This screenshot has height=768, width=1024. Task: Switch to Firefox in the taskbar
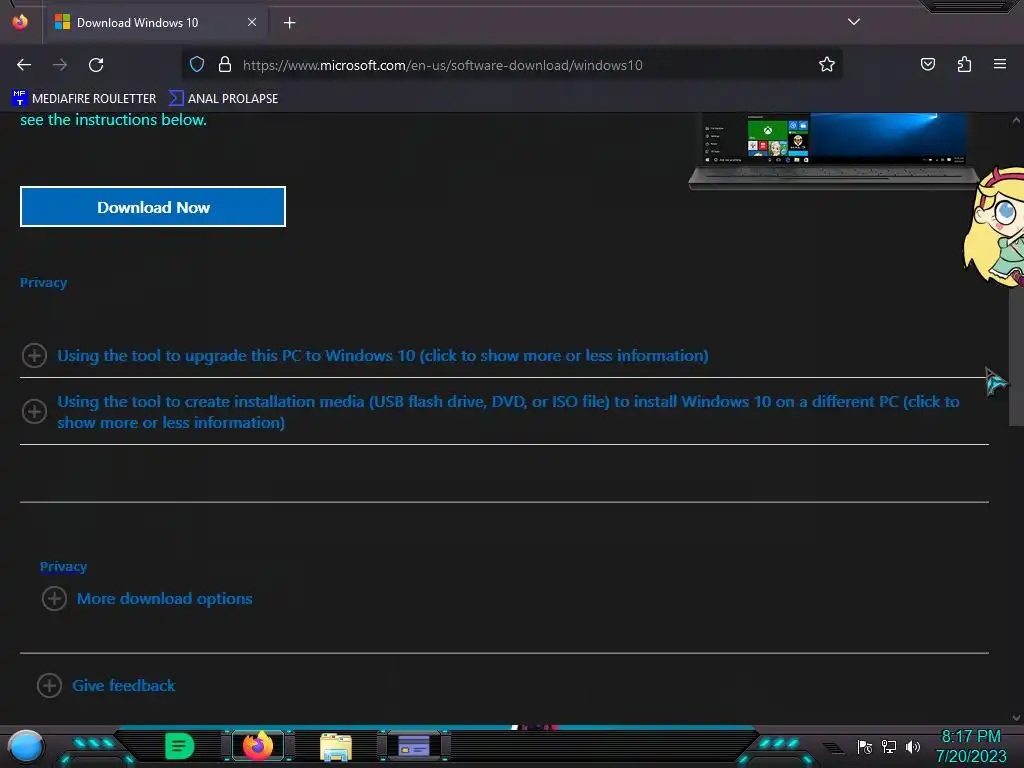[257, 746]
